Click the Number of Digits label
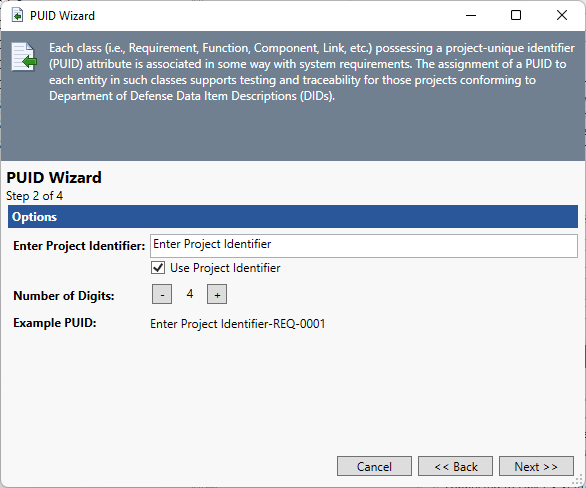 [64, 296]
